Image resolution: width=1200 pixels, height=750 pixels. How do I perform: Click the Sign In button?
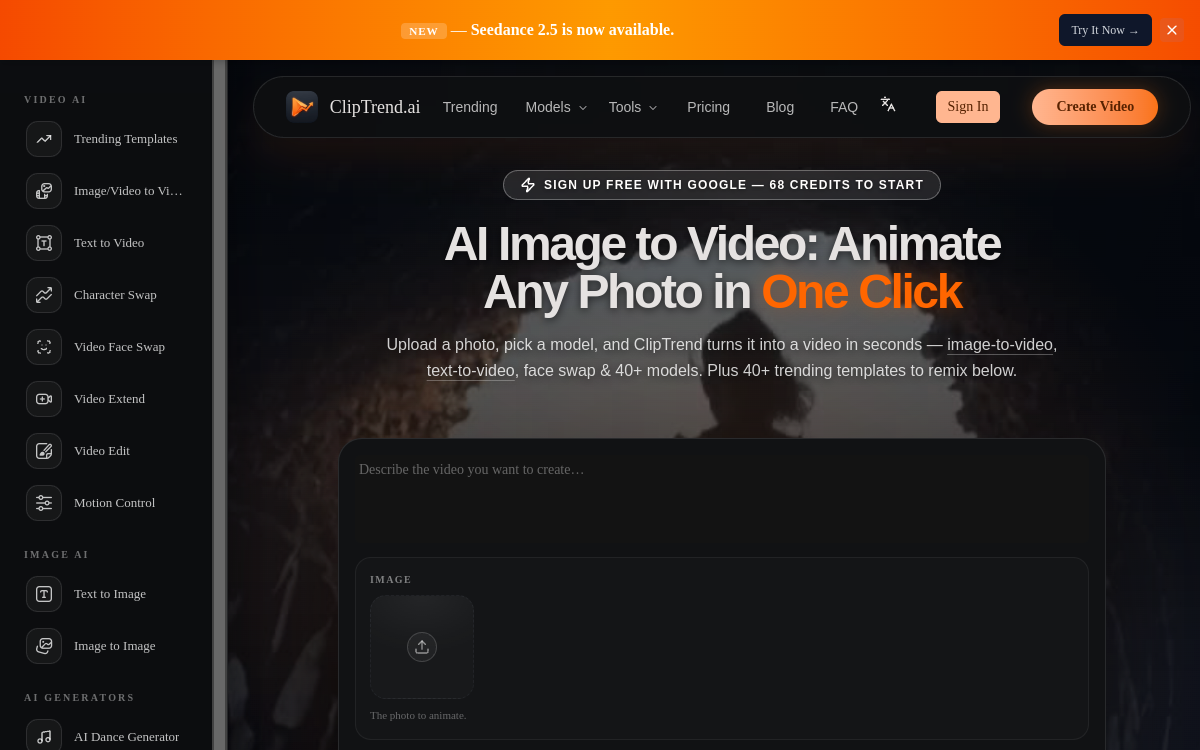[968, 107]
